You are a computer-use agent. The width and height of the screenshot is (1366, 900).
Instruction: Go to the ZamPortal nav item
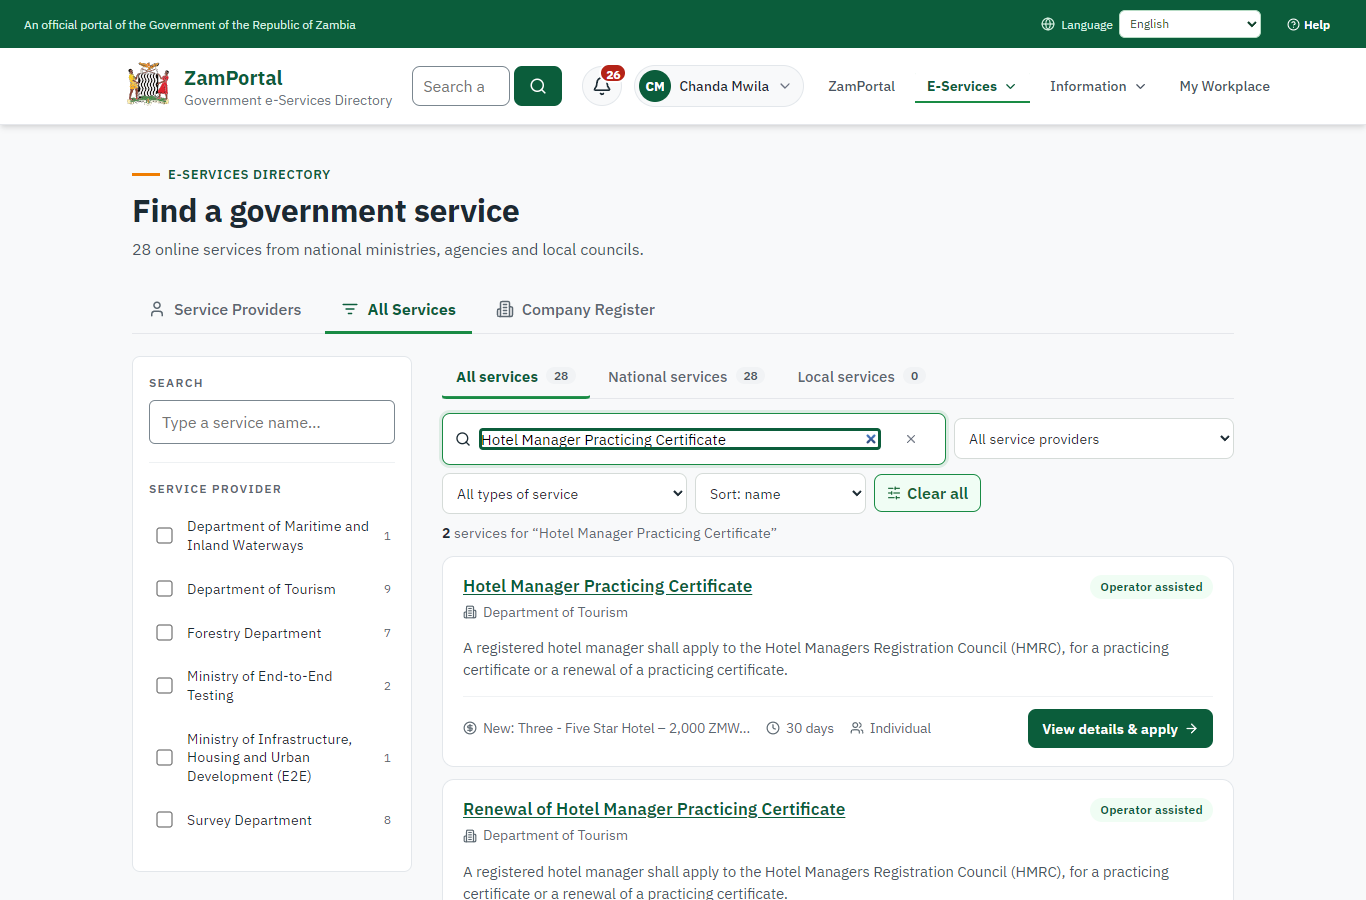pos(861,86)
